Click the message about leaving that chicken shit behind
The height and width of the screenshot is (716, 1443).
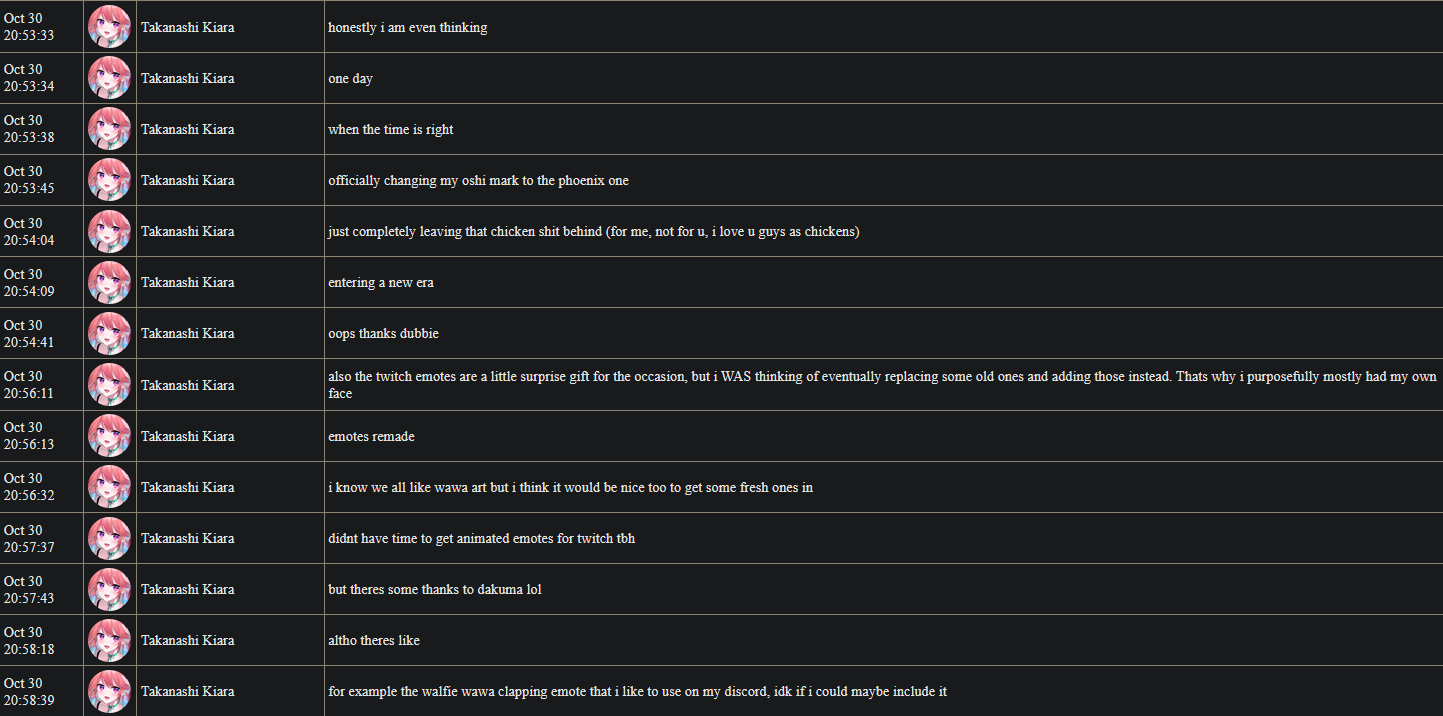pos(594,232)
